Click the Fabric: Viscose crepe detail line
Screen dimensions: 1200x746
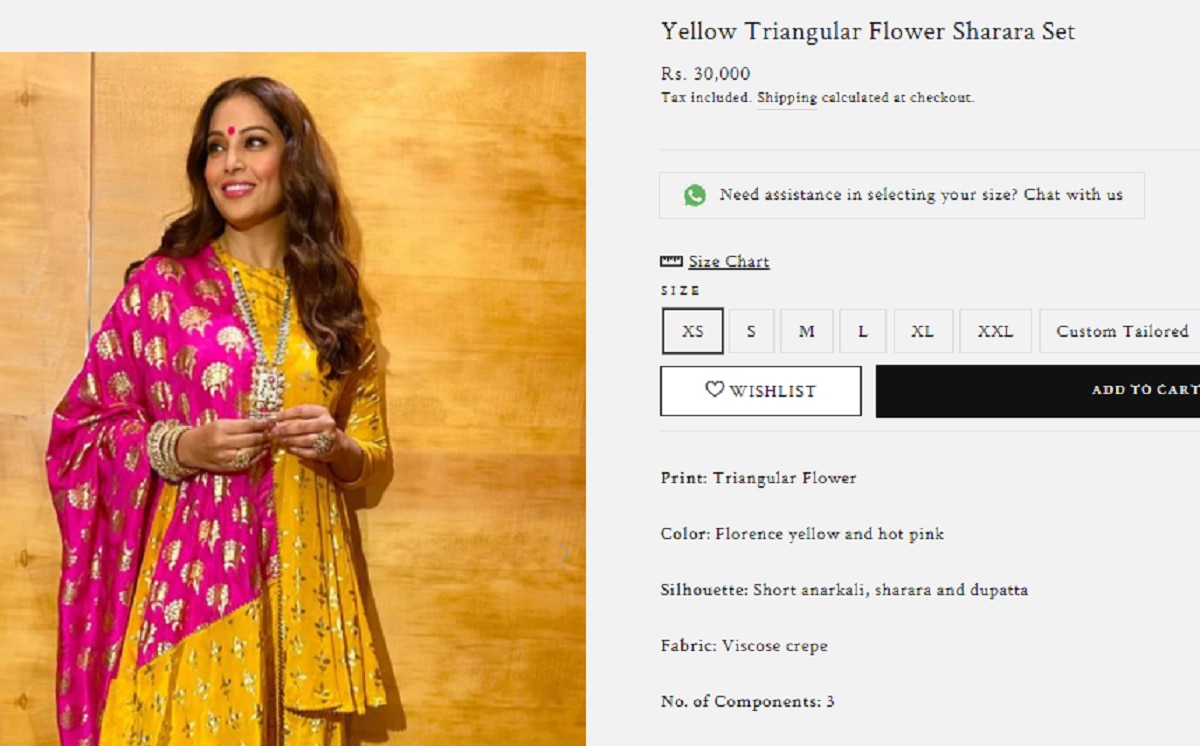coord(744,646)
